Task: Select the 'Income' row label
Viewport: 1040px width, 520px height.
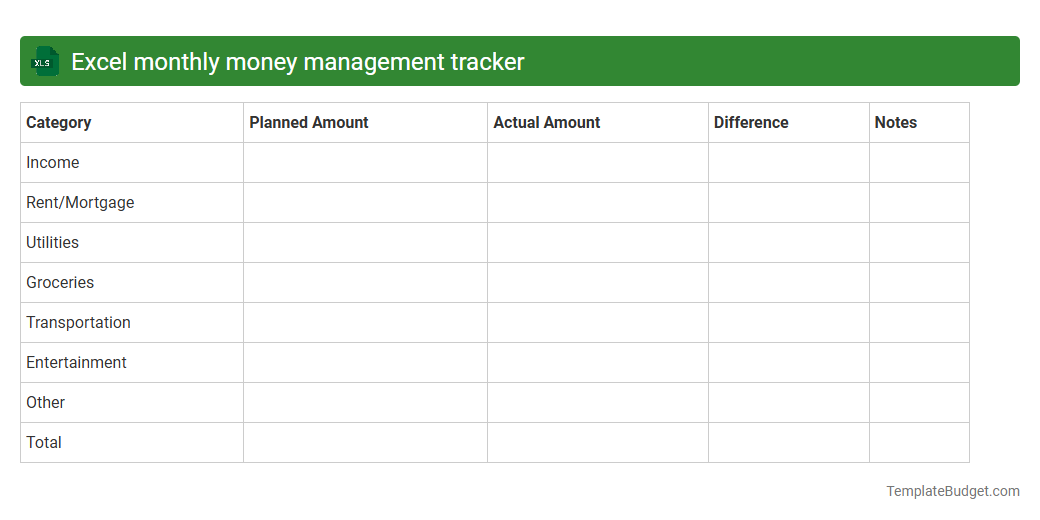Action: point(52,162)
